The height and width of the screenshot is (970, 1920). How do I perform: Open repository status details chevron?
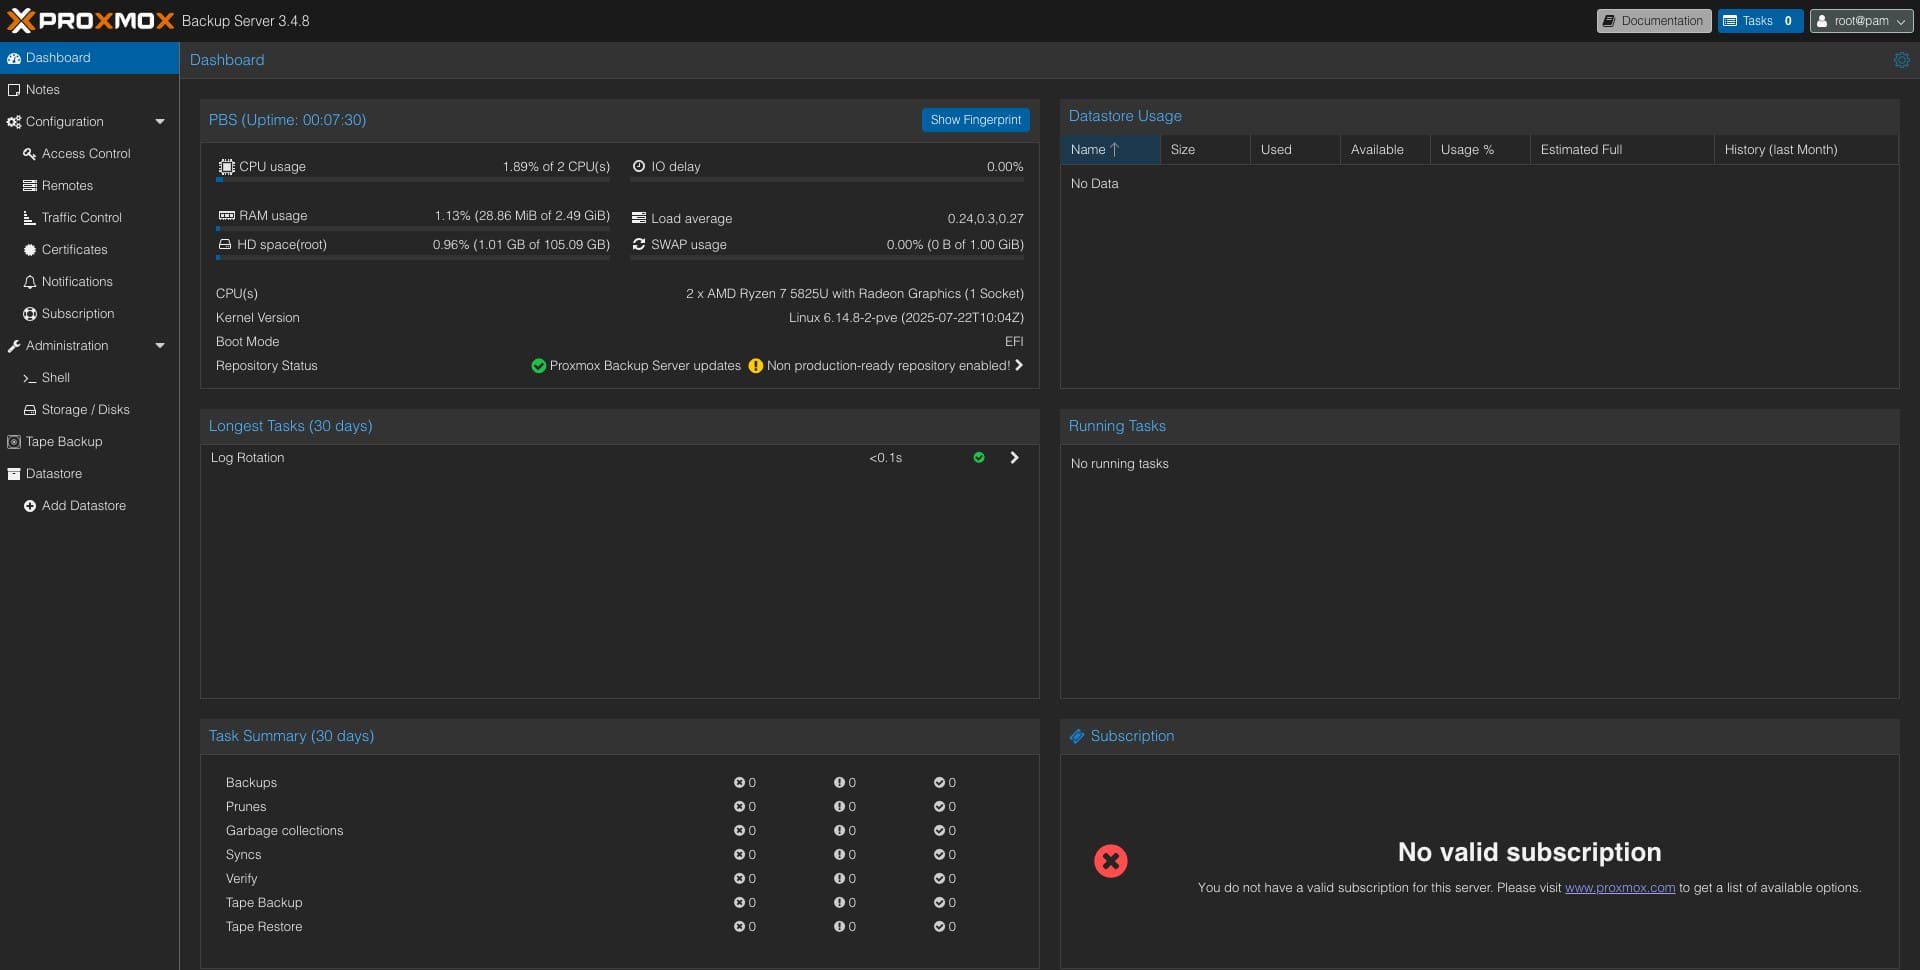pyautogui.click(x=1019, y=366)
